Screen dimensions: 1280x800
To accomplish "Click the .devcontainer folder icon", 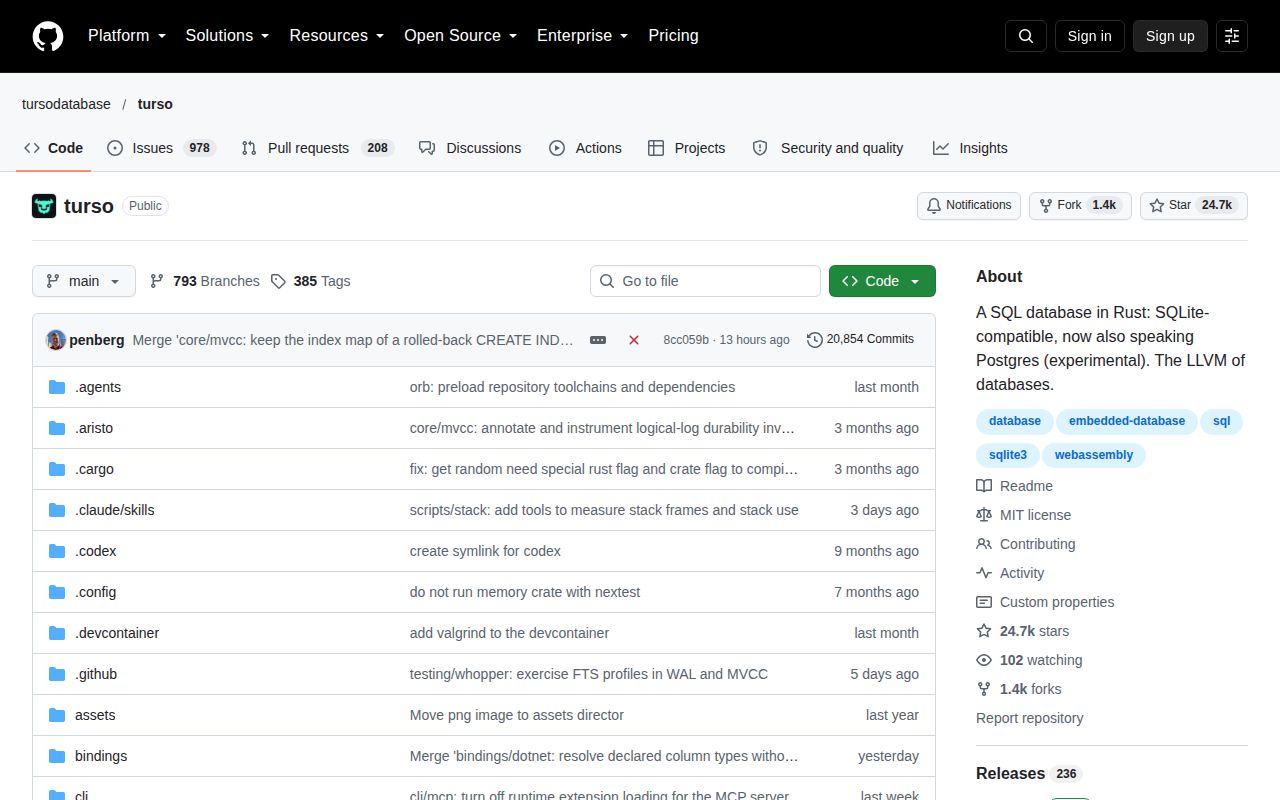I will tap(57, 633).
